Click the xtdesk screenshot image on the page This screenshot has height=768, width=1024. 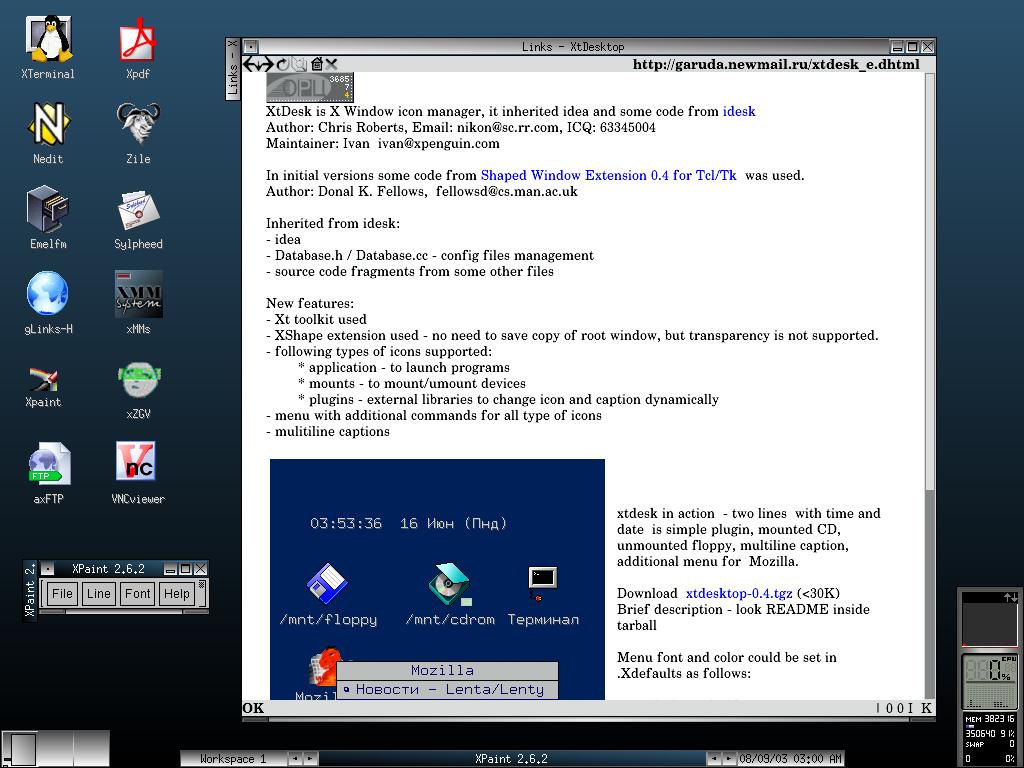tap(437, 579)
